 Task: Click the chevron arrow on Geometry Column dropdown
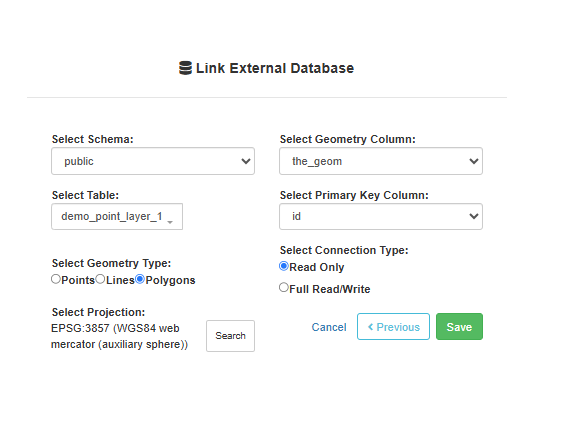tap(474, 161)
